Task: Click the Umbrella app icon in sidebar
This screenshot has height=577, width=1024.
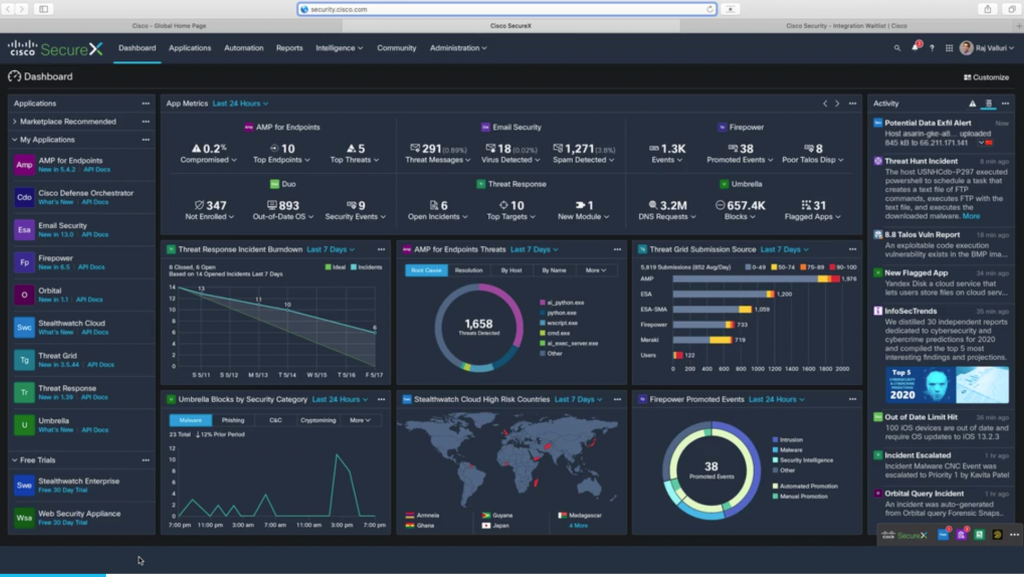Action: (x=24, y=425)
